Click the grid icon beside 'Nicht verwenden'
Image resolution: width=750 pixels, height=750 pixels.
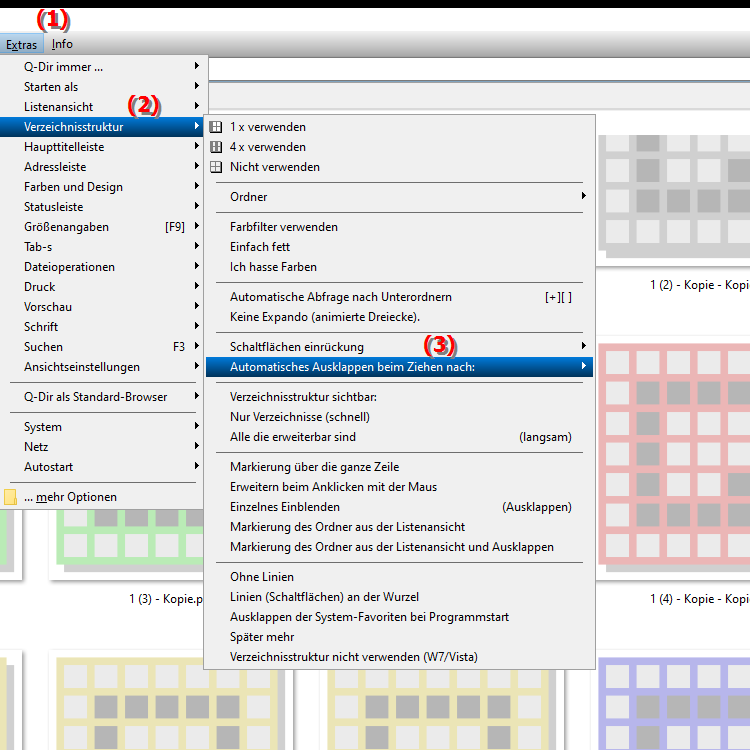point(216,167)
